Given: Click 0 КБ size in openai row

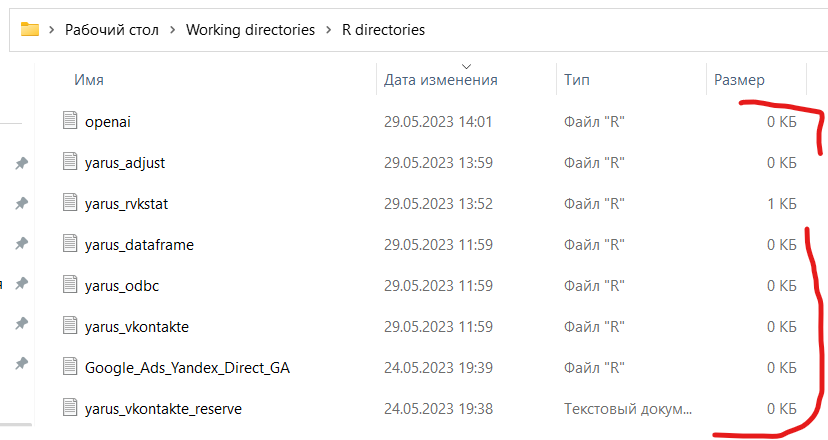Looking at the screenshot, I should coord(782,122).
